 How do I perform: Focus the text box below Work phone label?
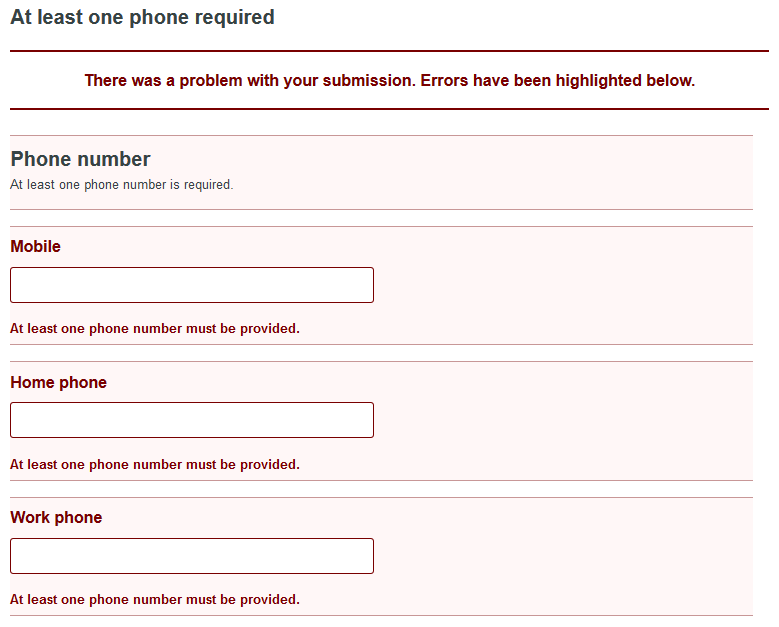(x=192, y=556)
